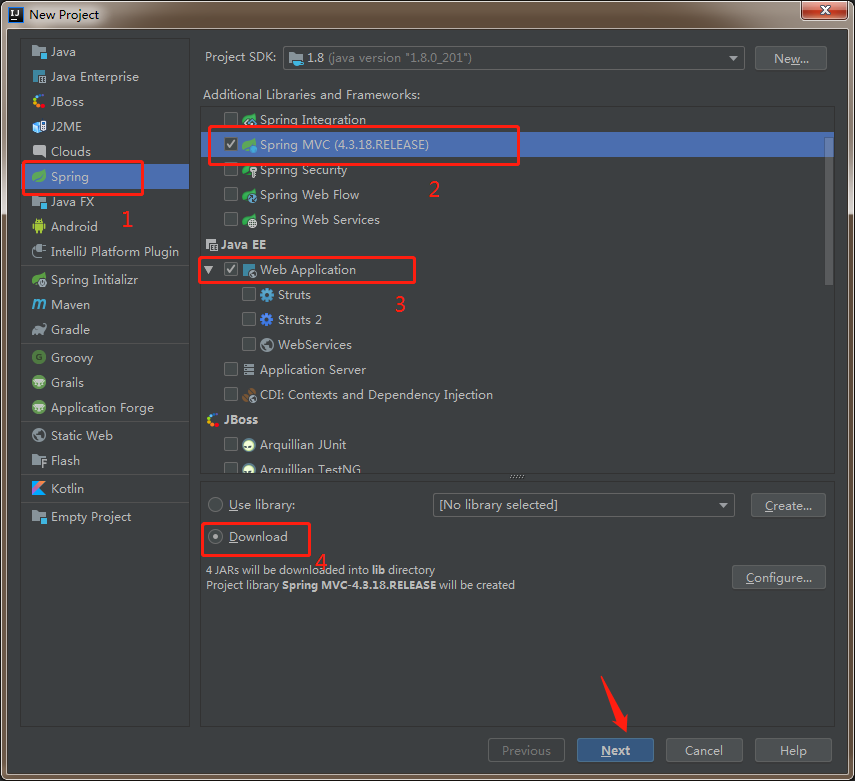Screen dimensions: 855x781
Task: Click the Configure... button
Action: point(779,577)
